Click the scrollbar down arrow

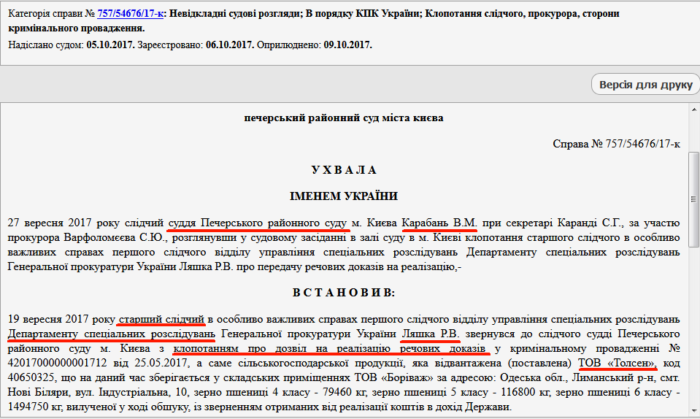(691, 411)
